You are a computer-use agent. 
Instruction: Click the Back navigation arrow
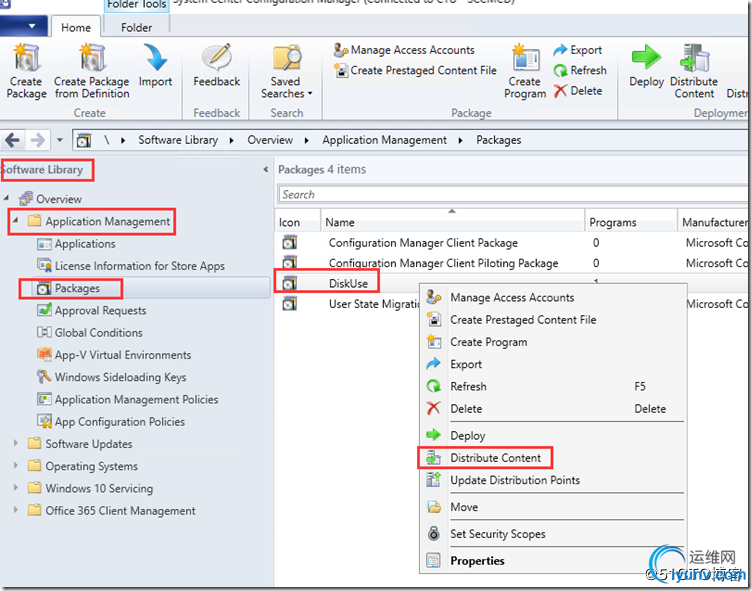point(12,140)
